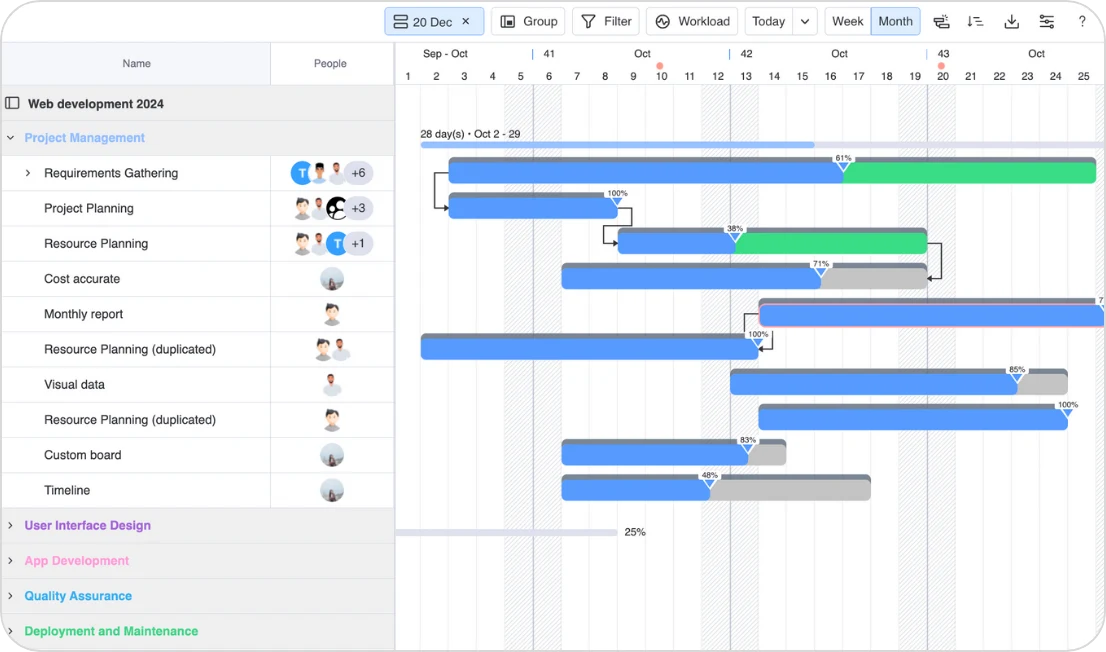This screenshot has width=1106, height=652.
Task: Click the People column header
Action: [x=330, y=63]
